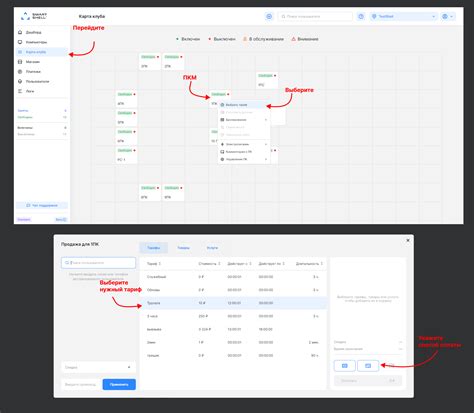Open Чат поддержки button in sidebar
This screenshot has width=474, height=413.
tap(42, 205)
